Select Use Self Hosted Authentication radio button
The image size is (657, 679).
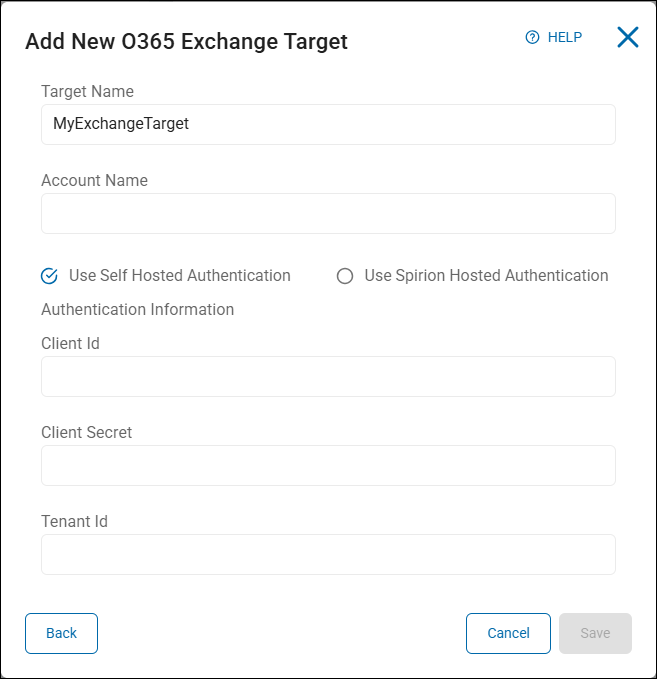click(49, 276)
